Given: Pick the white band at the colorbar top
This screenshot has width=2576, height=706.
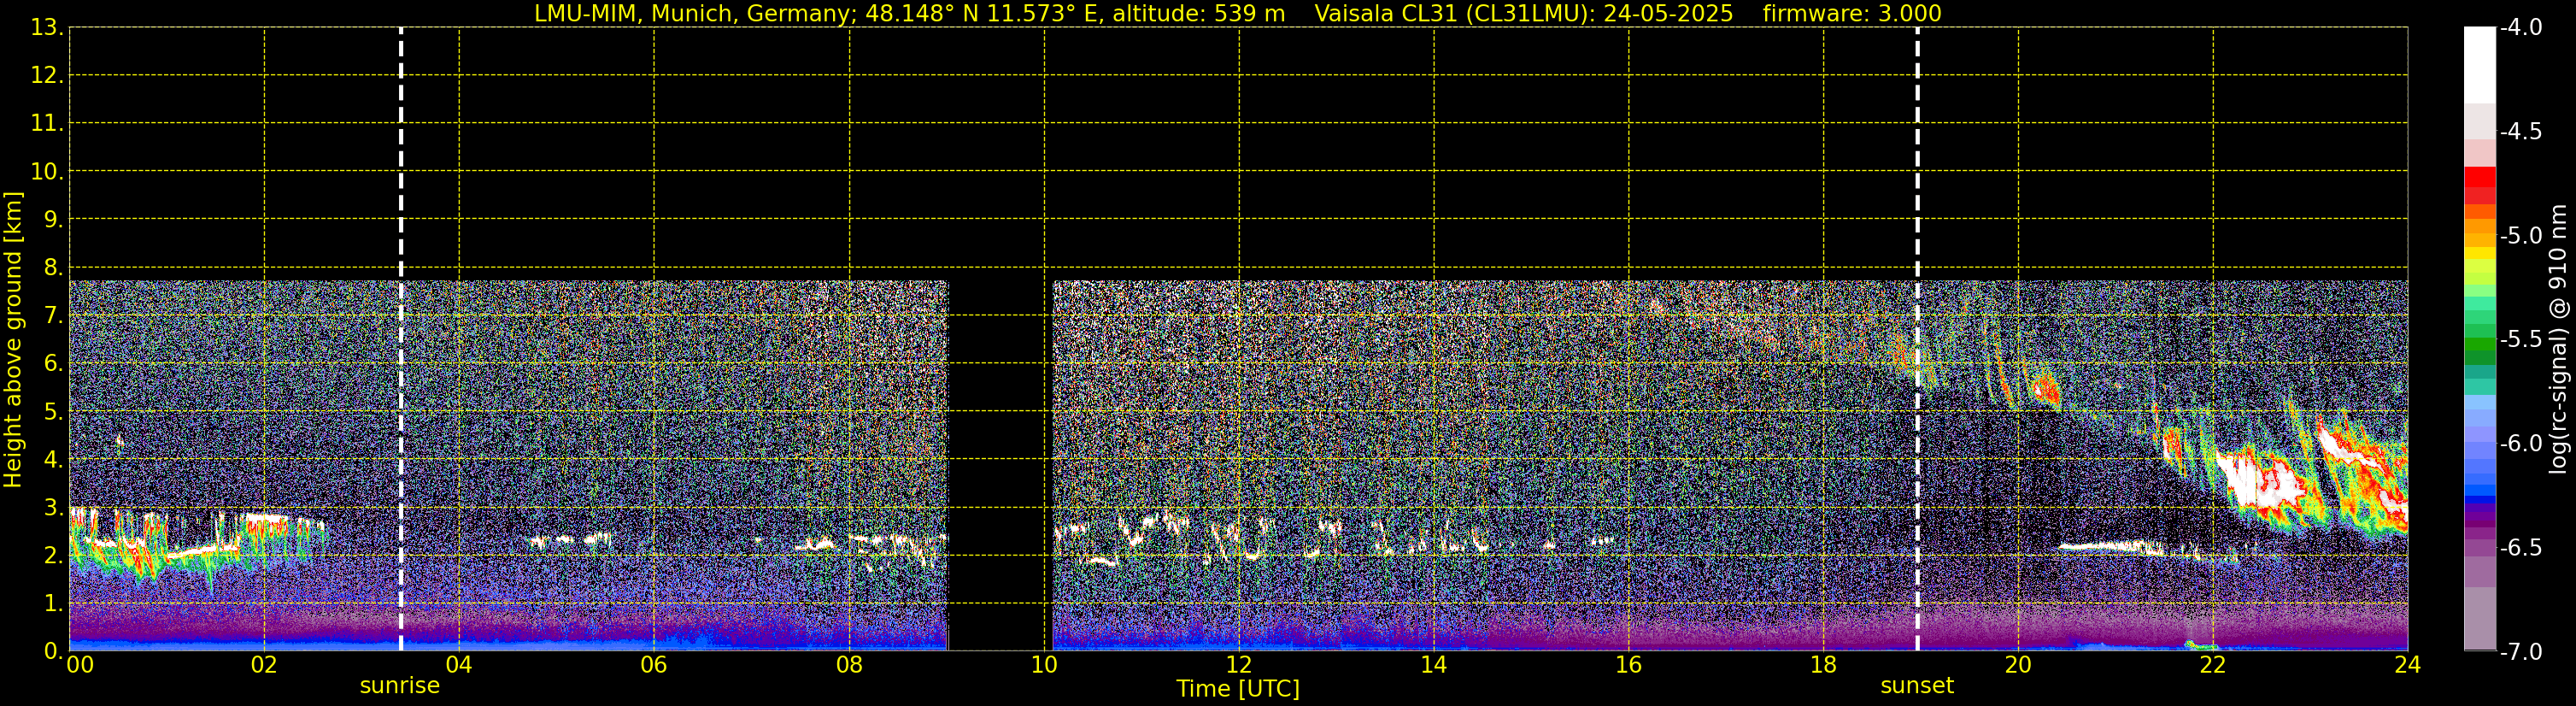Looking at the screenshot, I should 2479,65.
